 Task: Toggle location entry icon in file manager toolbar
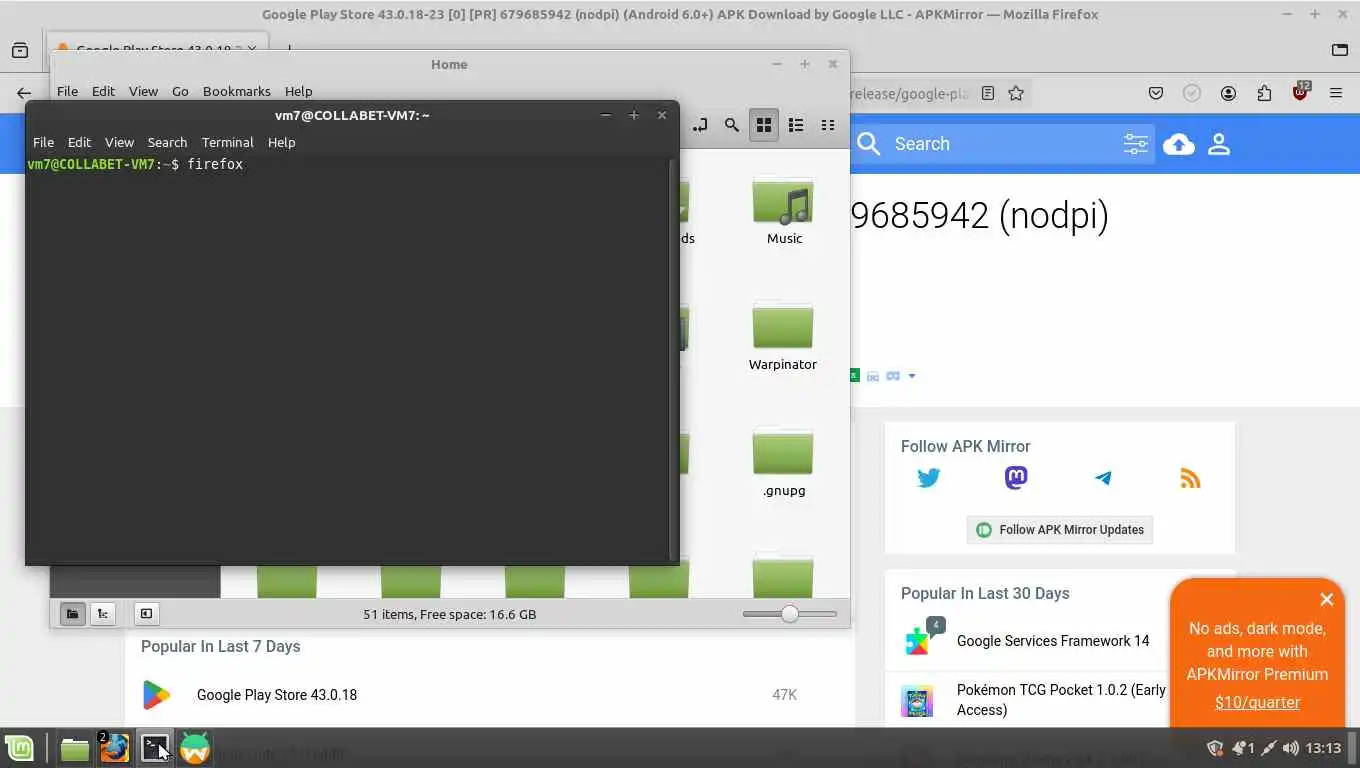(x=700, y=125)
